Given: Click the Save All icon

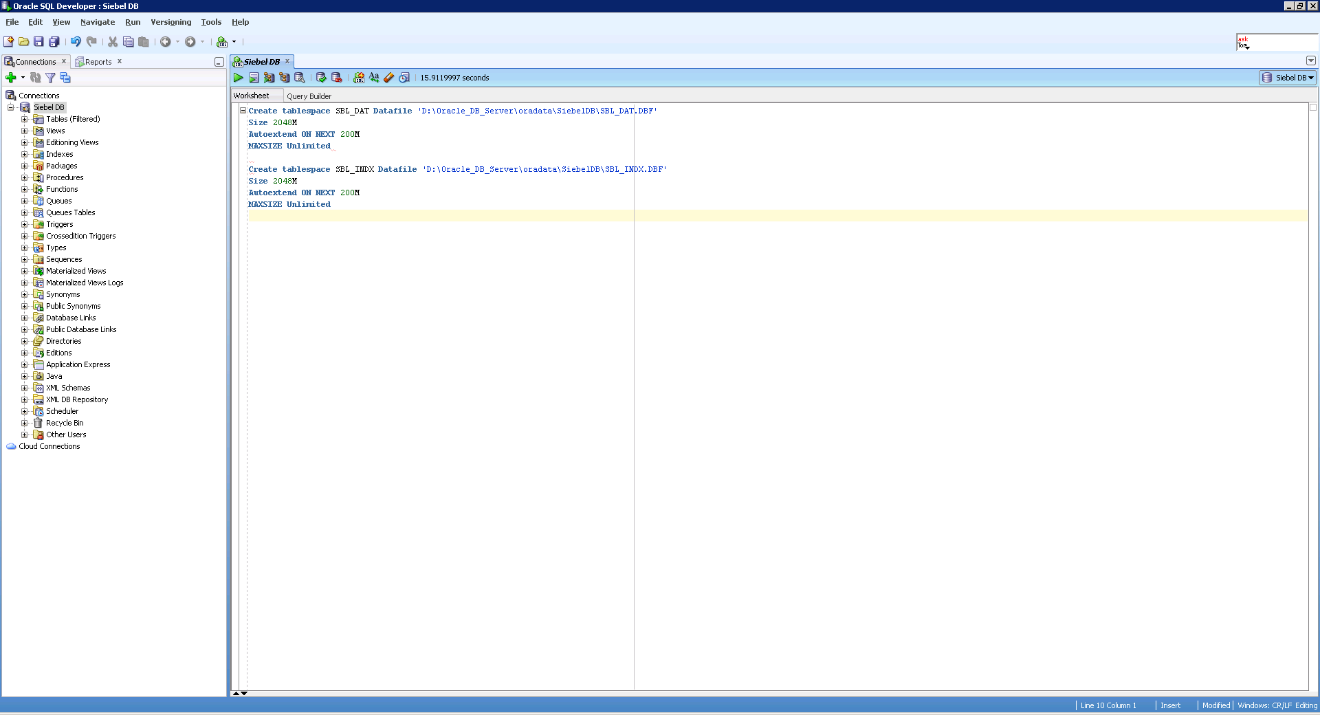Looking at the screenshot, I should tap(54, 42).
